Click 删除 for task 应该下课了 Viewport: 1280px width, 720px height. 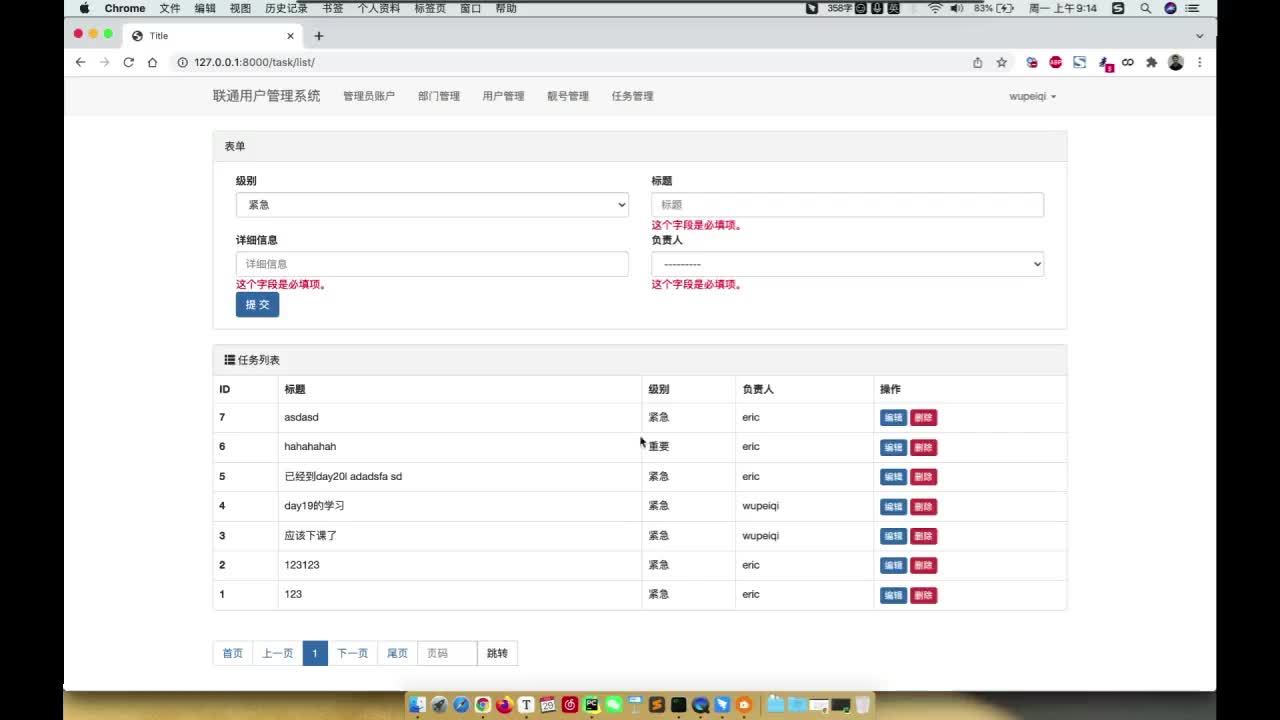923,536
